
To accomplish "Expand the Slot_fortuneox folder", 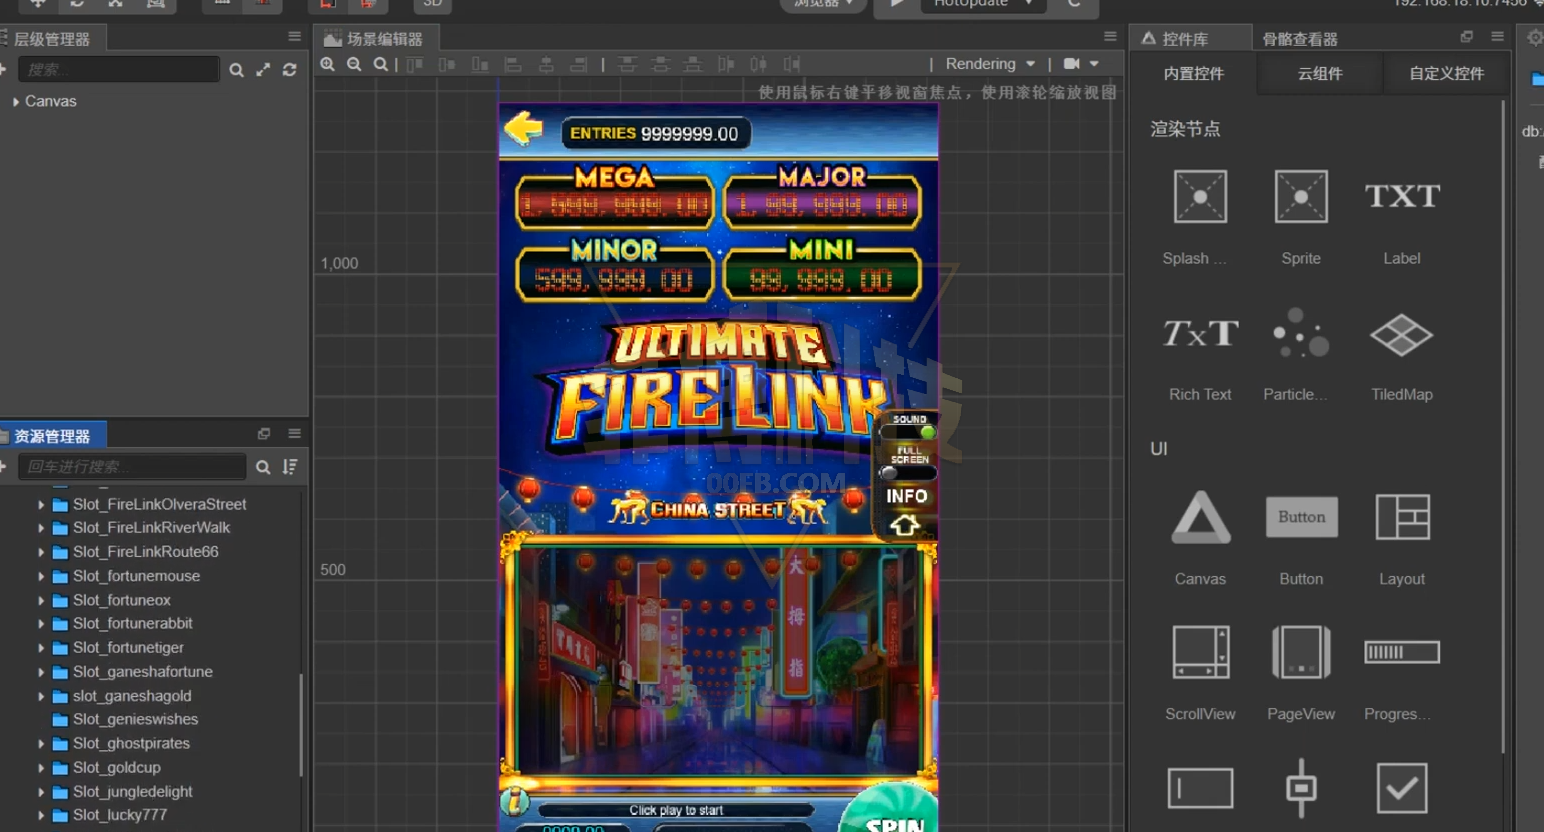I will point(41,601).
